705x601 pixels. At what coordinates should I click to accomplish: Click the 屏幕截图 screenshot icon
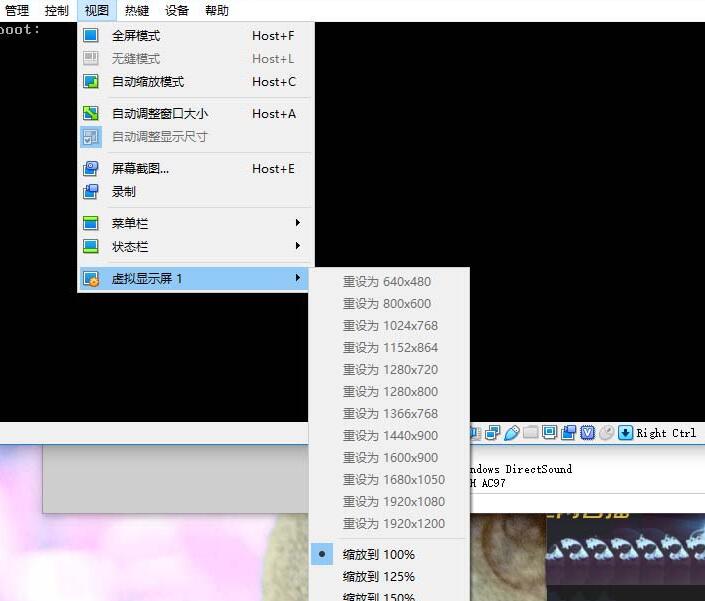(x=91, y=169)
